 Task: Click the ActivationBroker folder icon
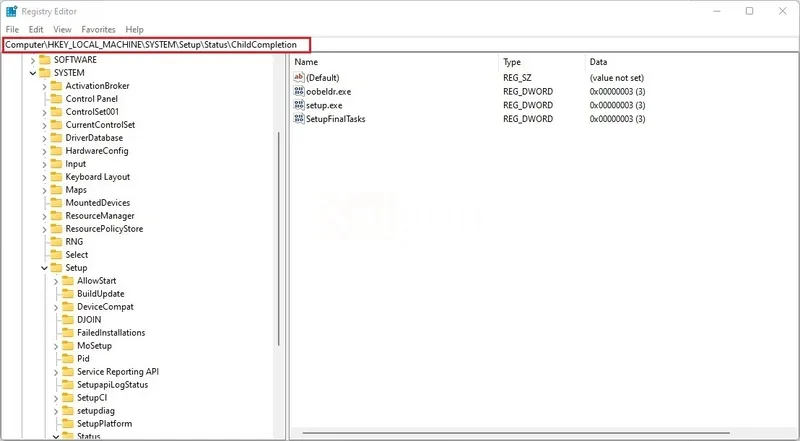coord(56,86)
